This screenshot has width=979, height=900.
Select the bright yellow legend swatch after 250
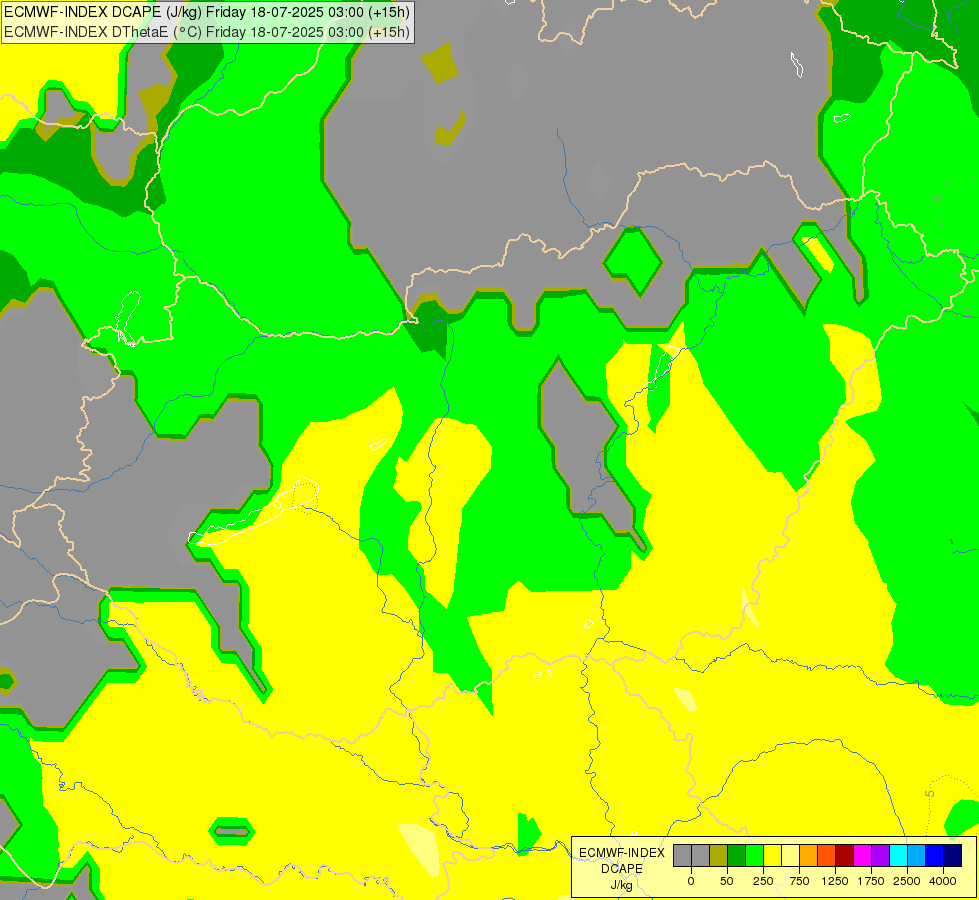tap(772, 855)
